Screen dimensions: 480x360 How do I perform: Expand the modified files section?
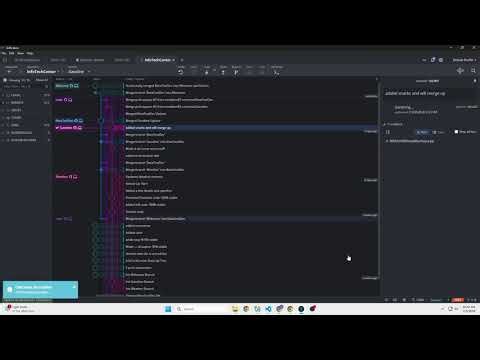(394, 124)
